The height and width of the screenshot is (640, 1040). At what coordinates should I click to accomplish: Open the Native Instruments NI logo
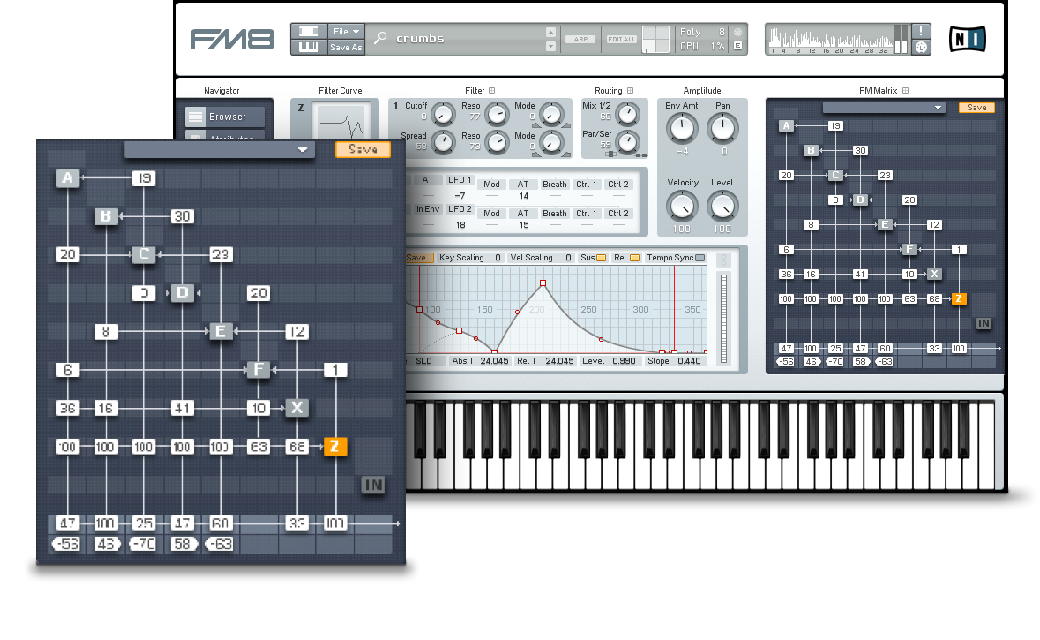[967, 39]
